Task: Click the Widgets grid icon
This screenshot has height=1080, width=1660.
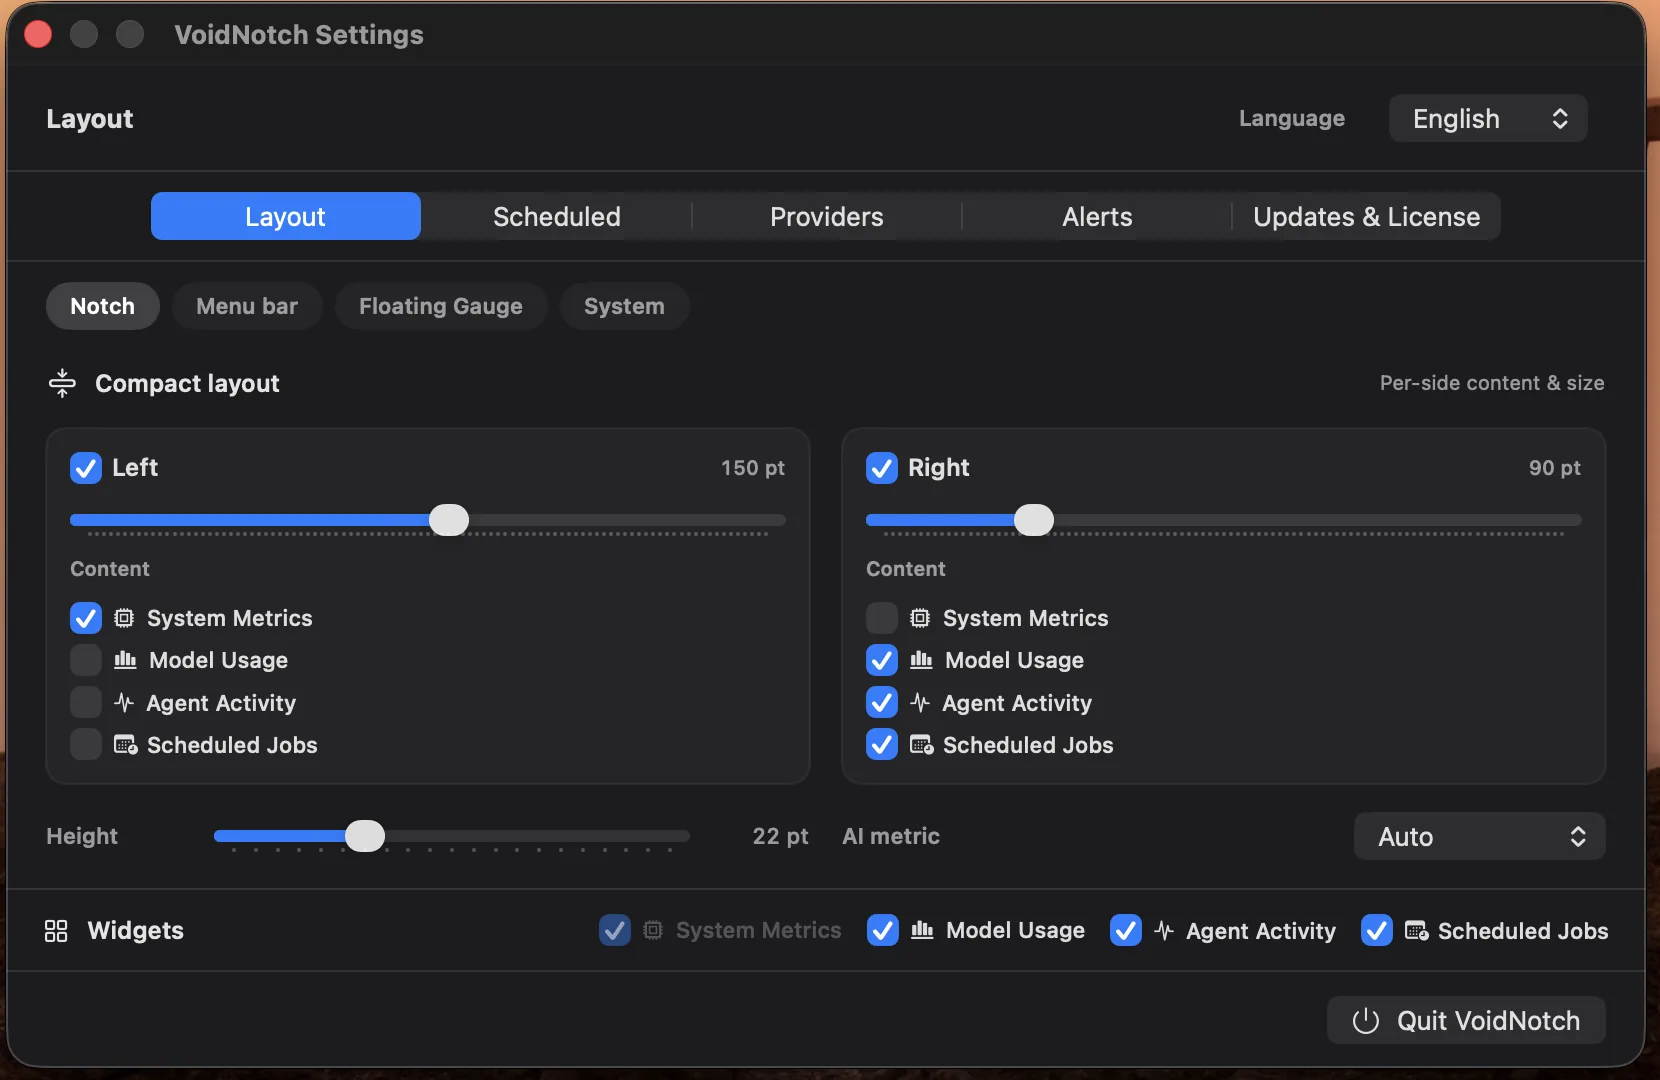Action: click(56, 931)
